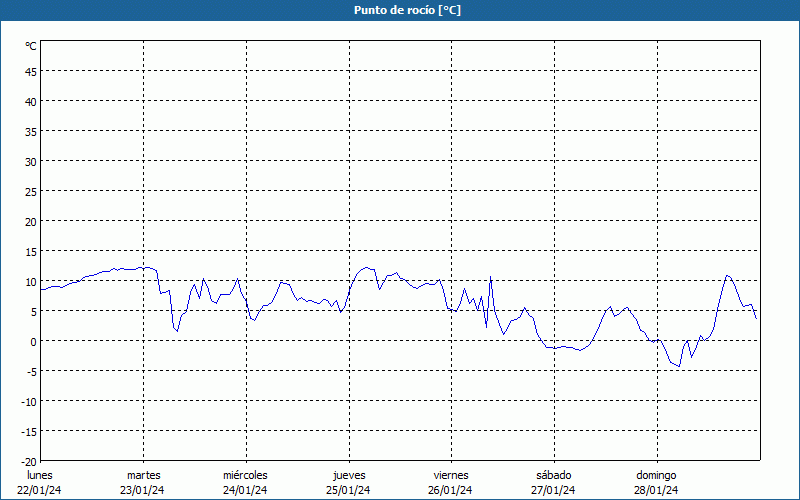Click the 'lunes' day label
Viewport: 800px width, 500px height.
pyautogui.click(x=40, y=475)
